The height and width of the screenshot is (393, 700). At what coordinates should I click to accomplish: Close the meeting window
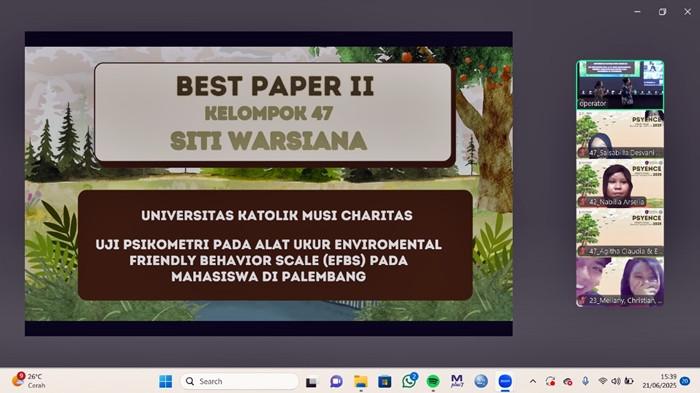[688, 12]
